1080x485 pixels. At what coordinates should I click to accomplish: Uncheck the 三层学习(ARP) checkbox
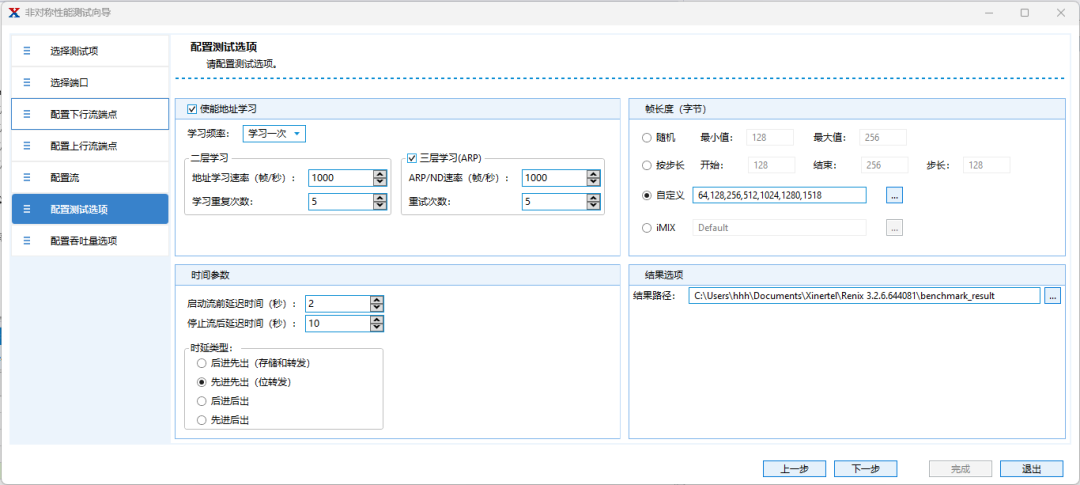pos(412,157)
